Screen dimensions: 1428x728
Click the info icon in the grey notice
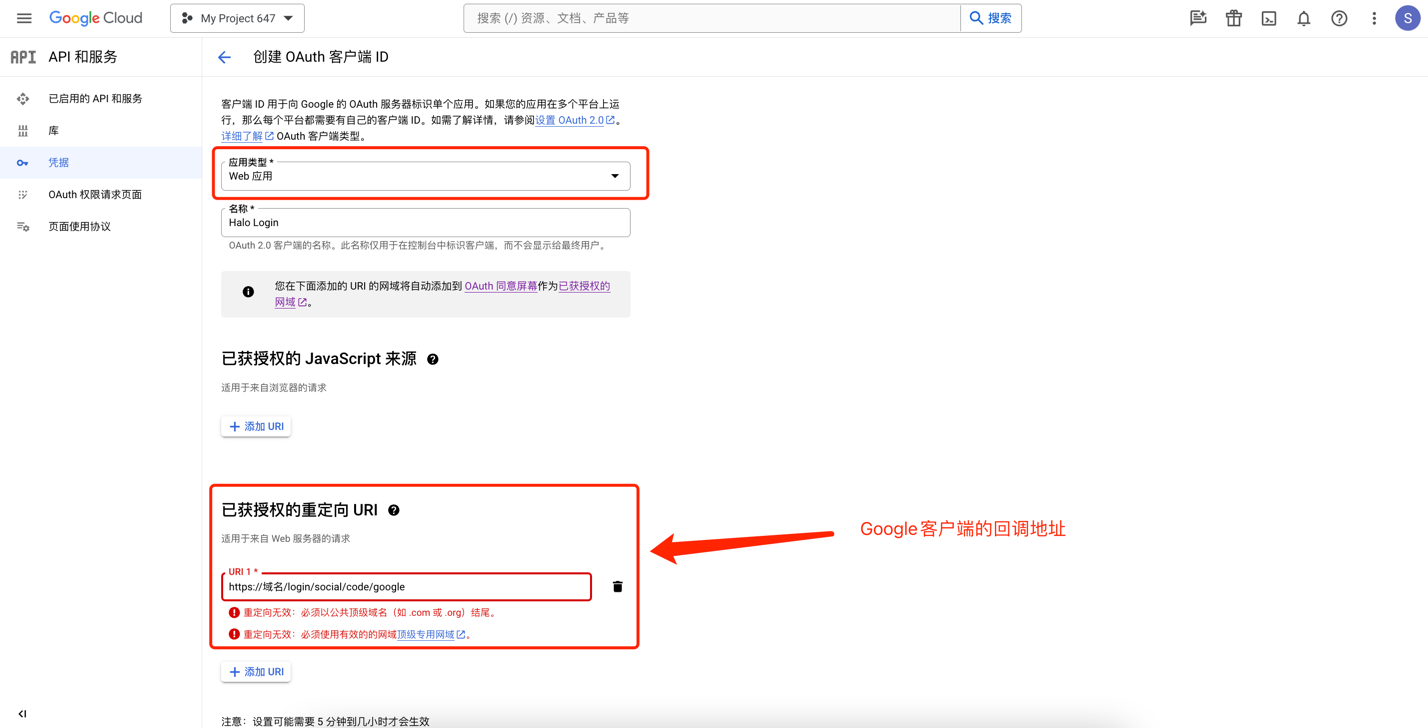pos(248,292)
